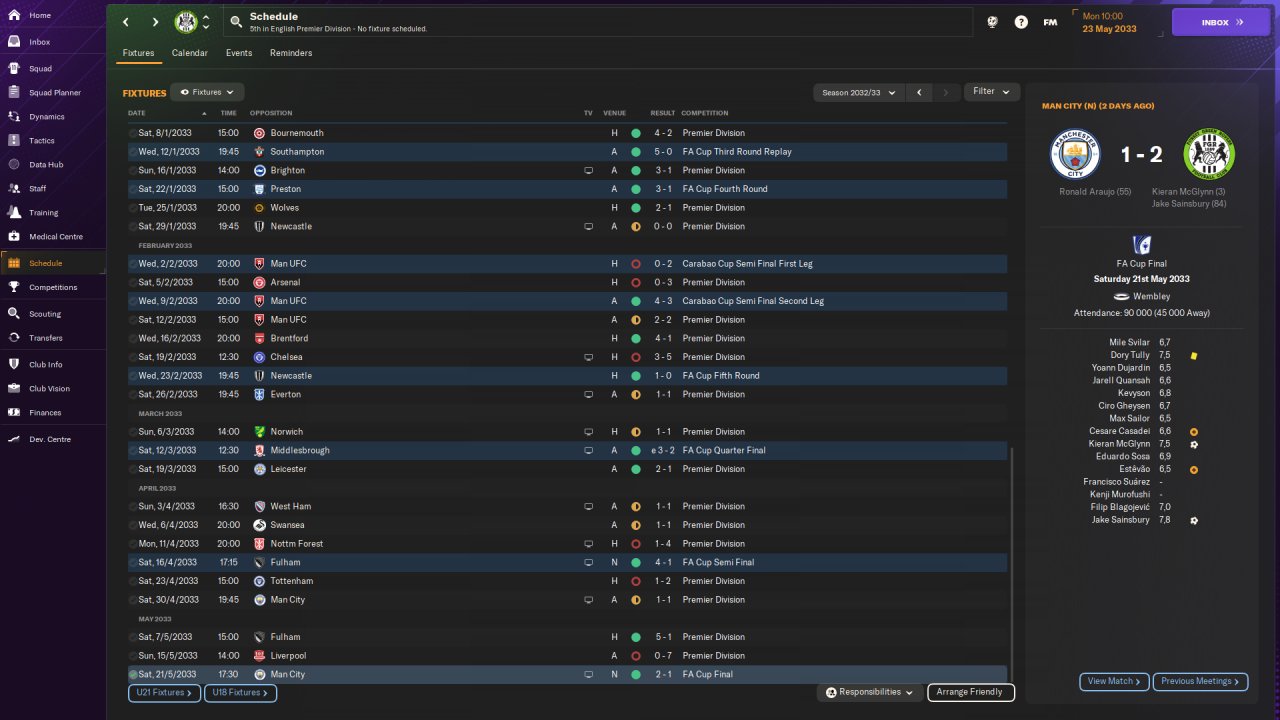
Task: Open the Transfers icon in the sidebar
Action: tap(14, 338)
